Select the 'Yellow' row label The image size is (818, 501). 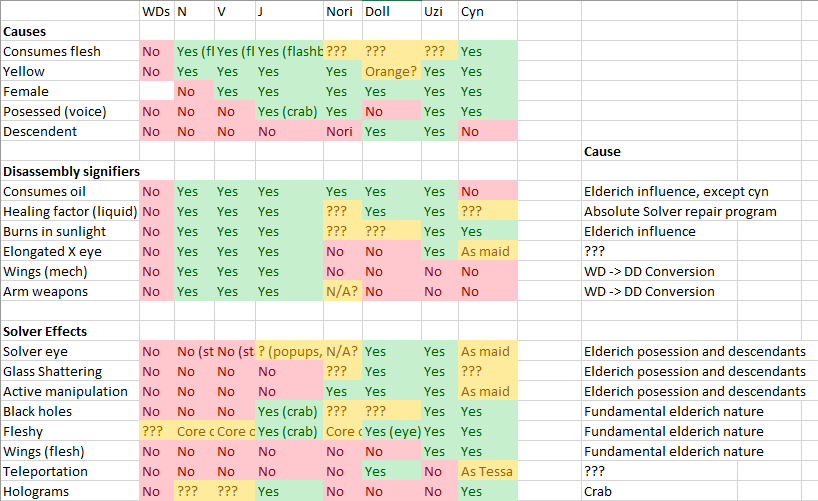pyautogui.click(x=70, y=71)
